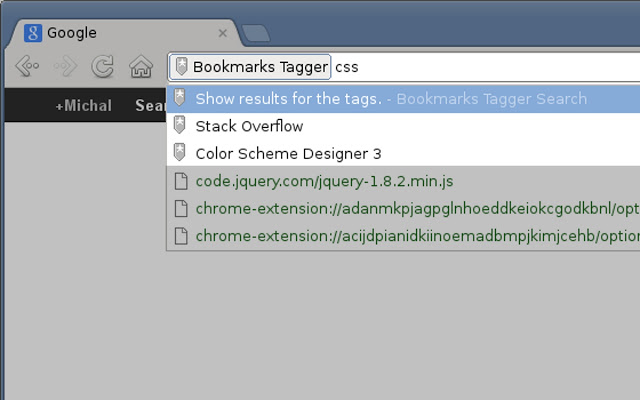Focus the omnibox text 'css'
Viewport: 640px width, 400px height.
347,67
